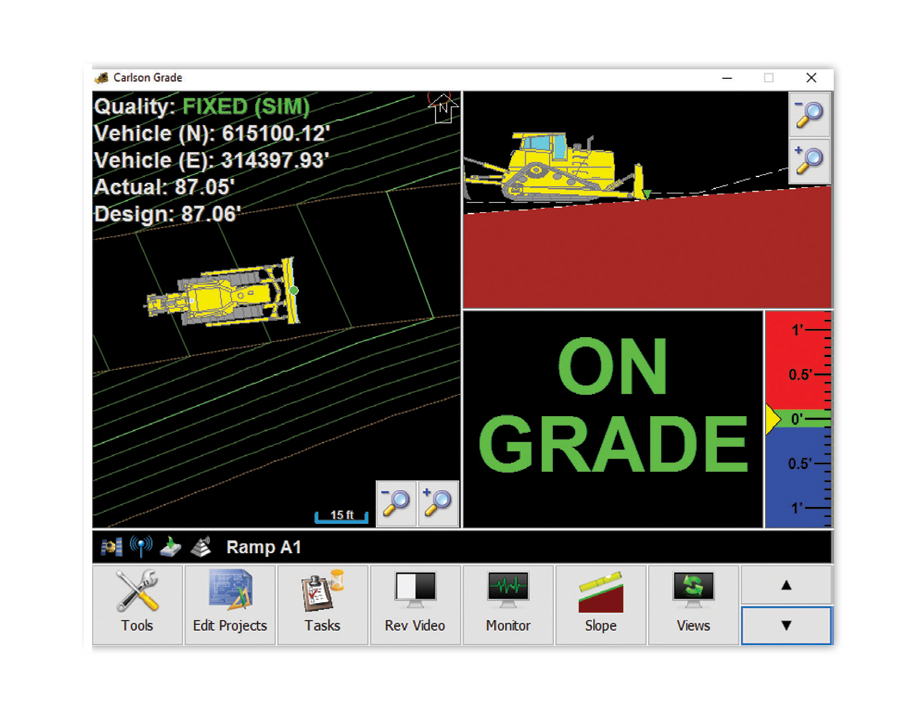Click the green arrow surface icon in status bar
923x715 pixels.
171,547
